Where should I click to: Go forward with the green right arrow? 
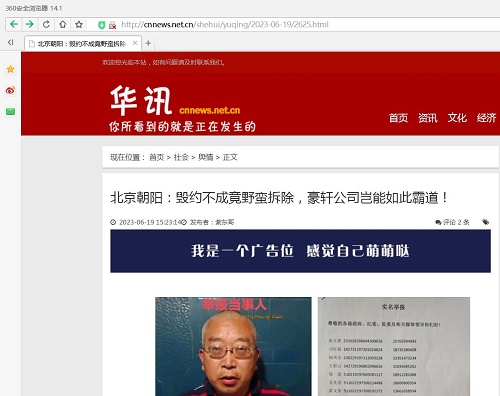point(29,24)
